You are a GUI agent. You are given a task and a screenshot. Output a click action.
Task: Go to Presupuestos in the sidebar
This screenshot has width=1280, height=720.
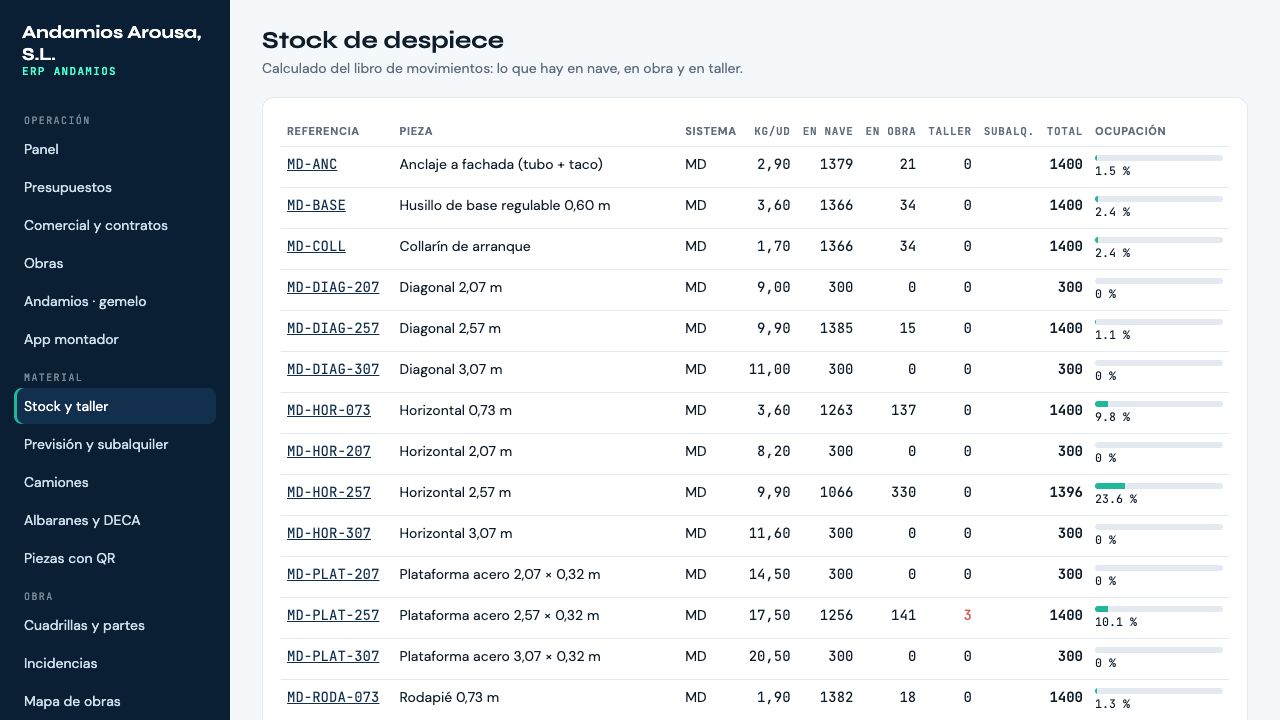[x=115, y=187]
